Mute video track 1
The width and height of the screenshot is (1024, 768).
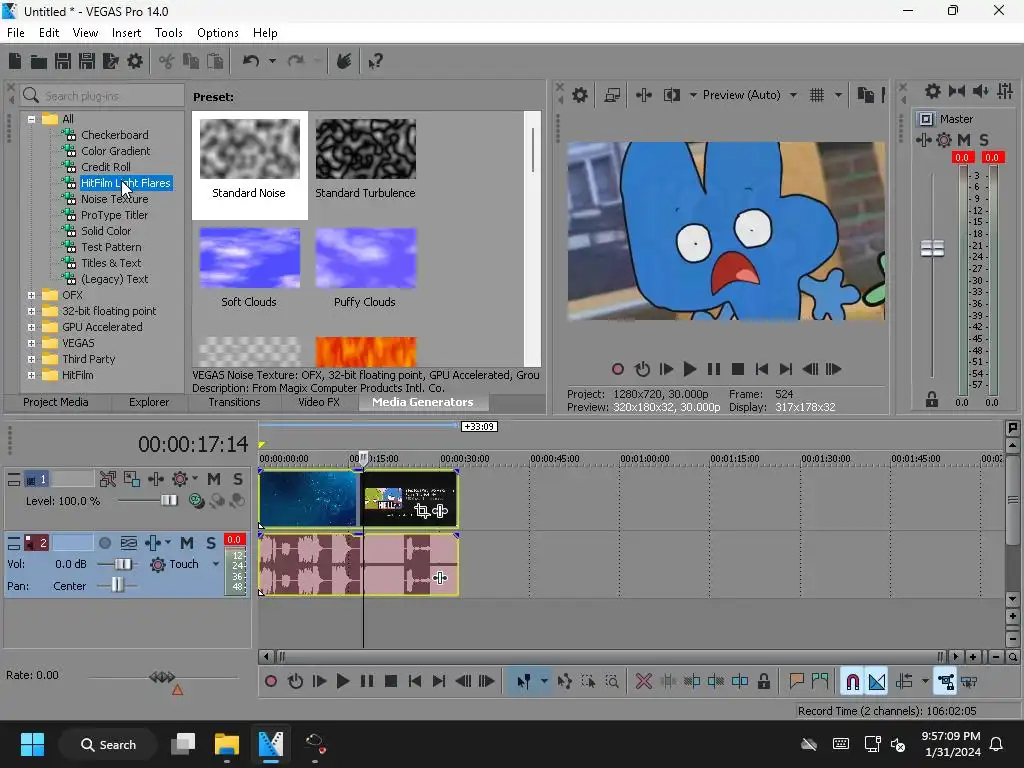click(x=214, y=479)
